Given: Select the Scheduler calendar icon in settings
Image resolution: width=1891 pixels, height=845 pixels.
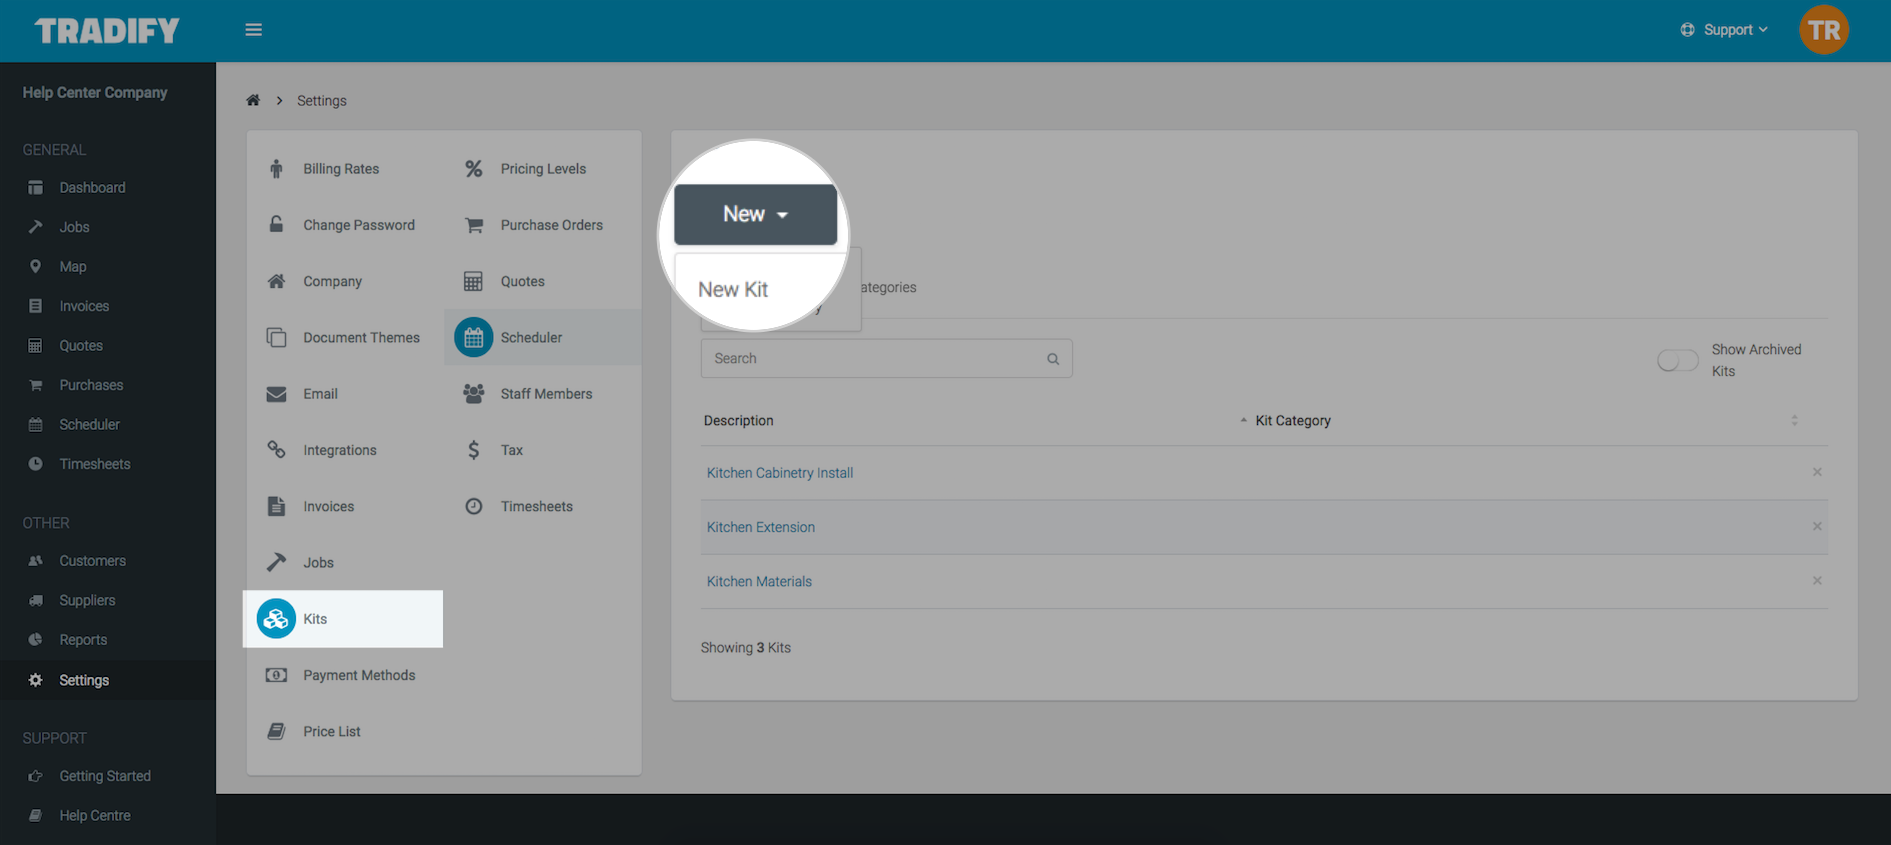Looking at the screenshot, I should click(473, 338).
